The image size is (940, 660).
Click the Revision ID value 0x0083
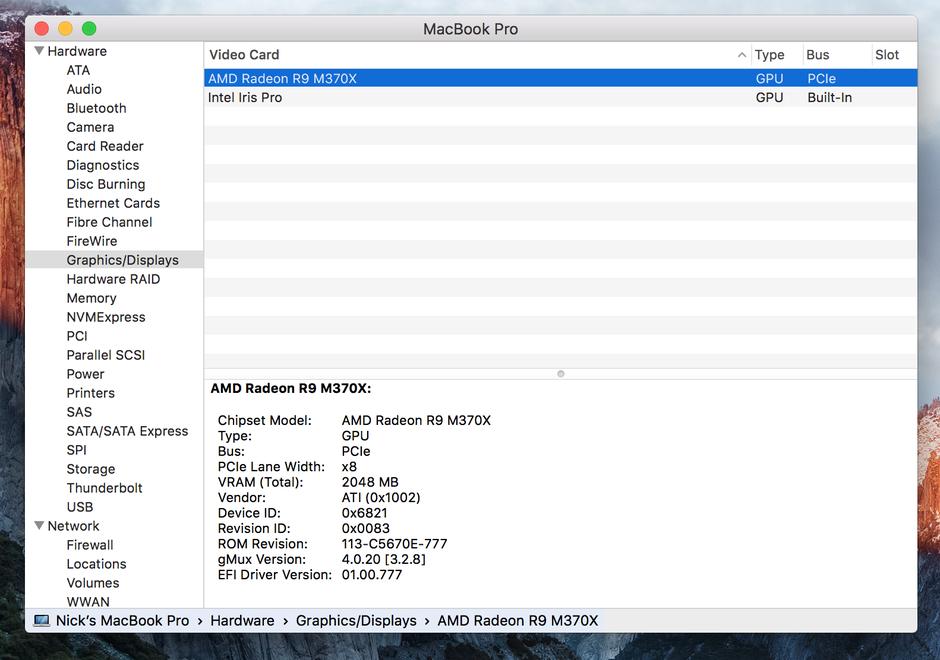pos(366,529)
